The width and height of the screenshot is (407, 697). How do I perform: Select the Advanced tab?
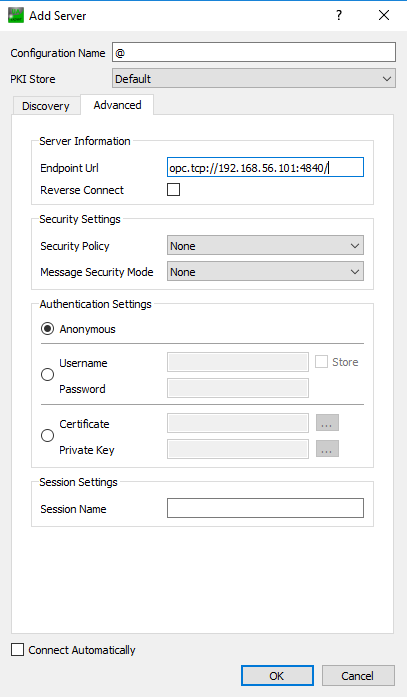[x=117, y=105]
